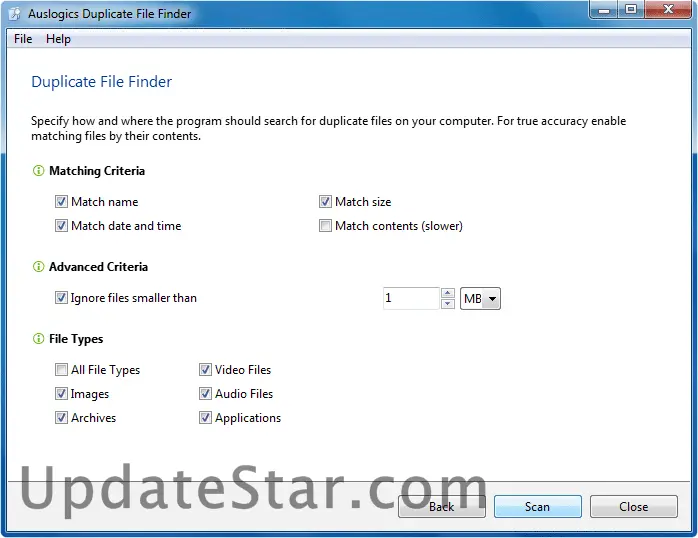Screen dimensions: 698x538
Task: Click the Advanced Criteria section label
Action: [98, 267]
